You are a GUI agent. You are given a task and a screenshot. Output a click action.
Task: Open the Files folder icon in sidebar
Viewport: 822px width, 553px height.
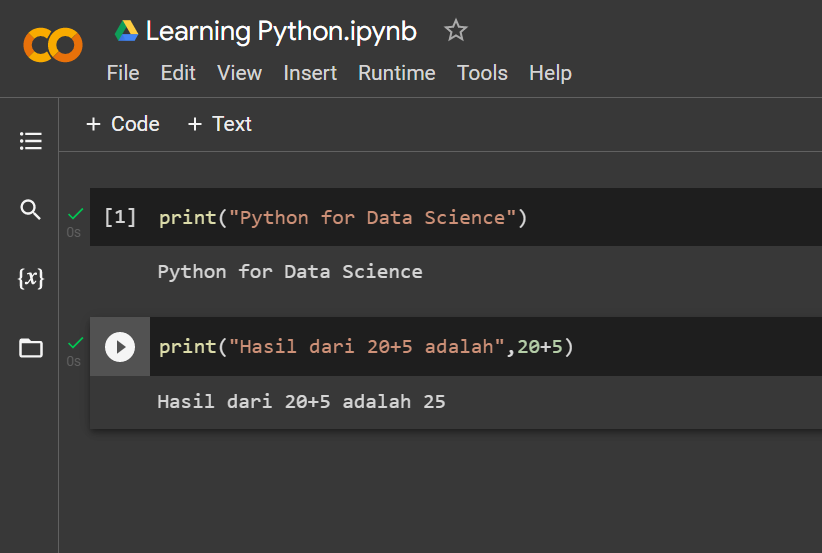30,348
